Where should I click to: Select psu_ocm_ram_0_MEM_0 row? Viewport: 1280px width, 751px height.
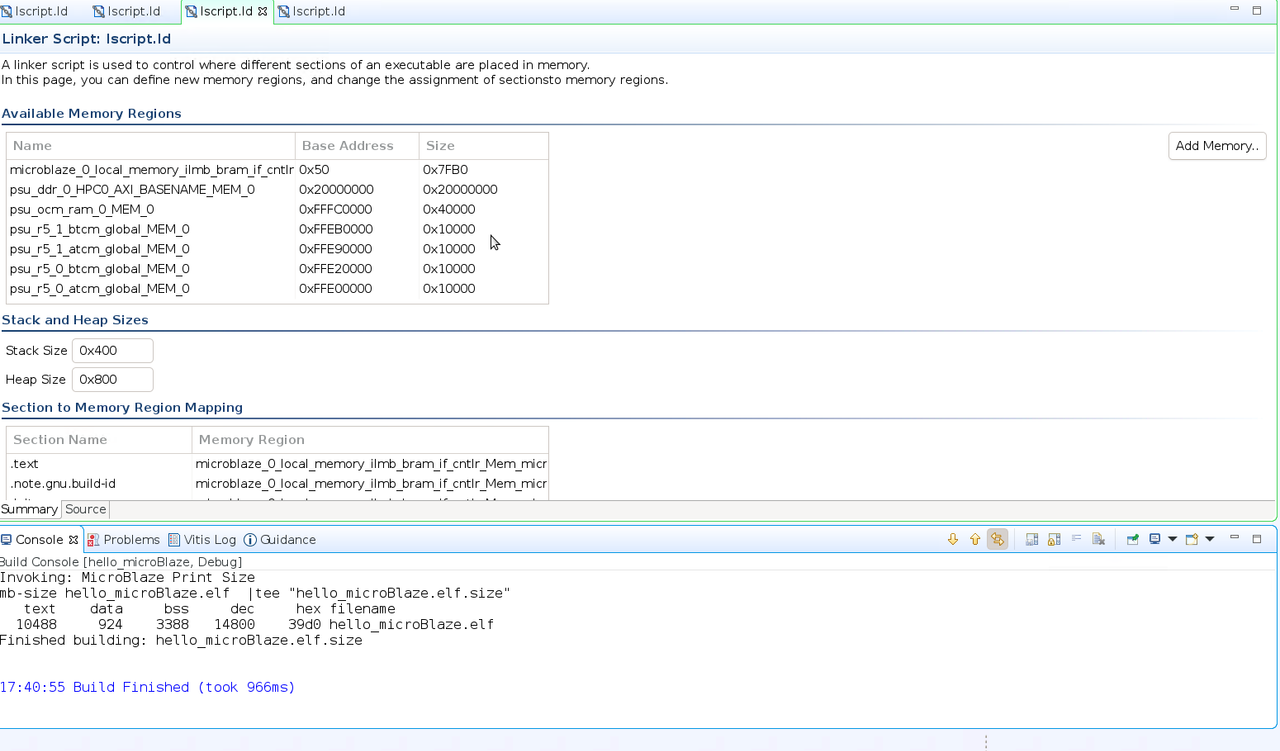[x=277, y=209]
